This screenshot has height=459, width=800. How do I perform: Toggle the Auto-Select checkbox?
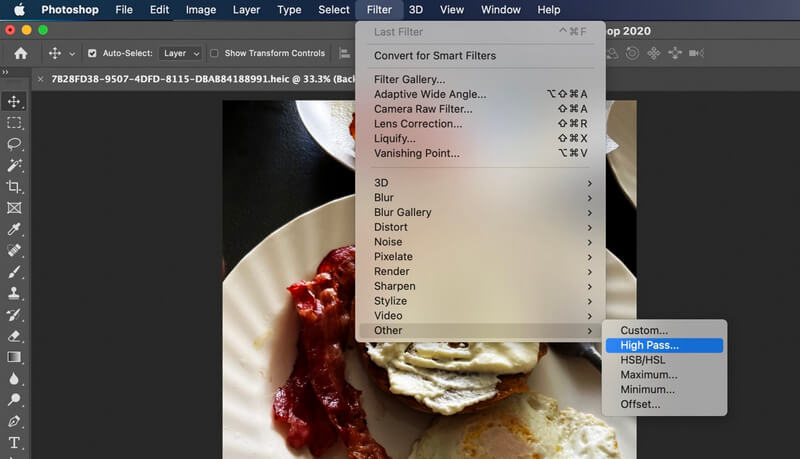(93, 53)
